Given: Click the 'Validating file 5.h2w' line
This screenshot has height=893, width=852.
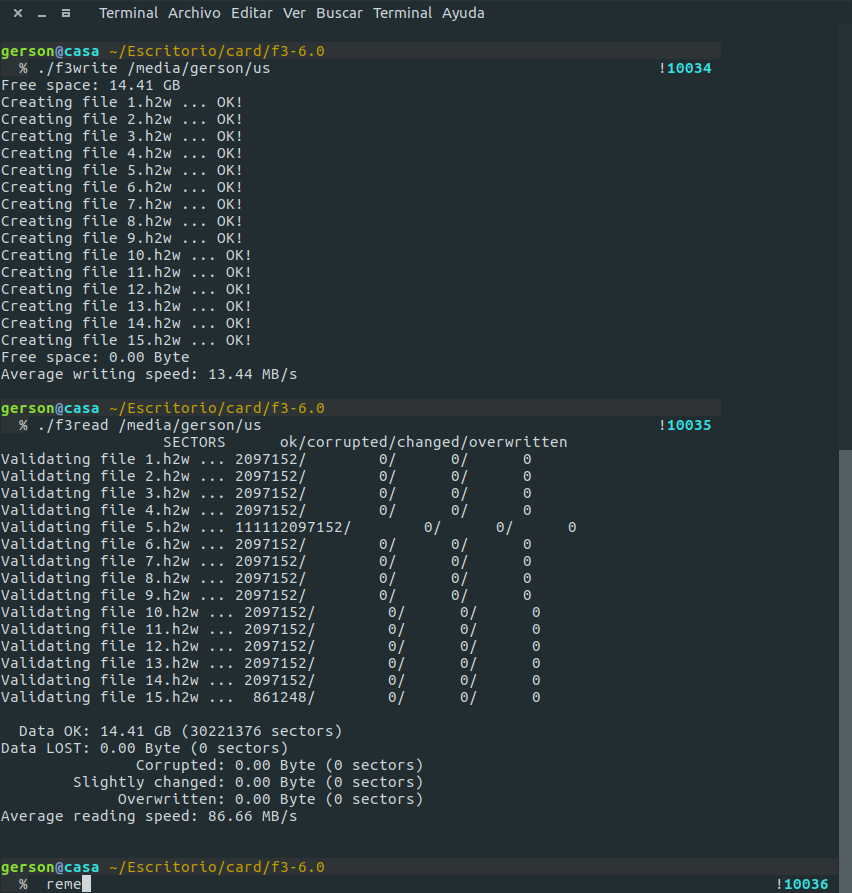Looking at the screenshot, I should [x=288, y=527].
